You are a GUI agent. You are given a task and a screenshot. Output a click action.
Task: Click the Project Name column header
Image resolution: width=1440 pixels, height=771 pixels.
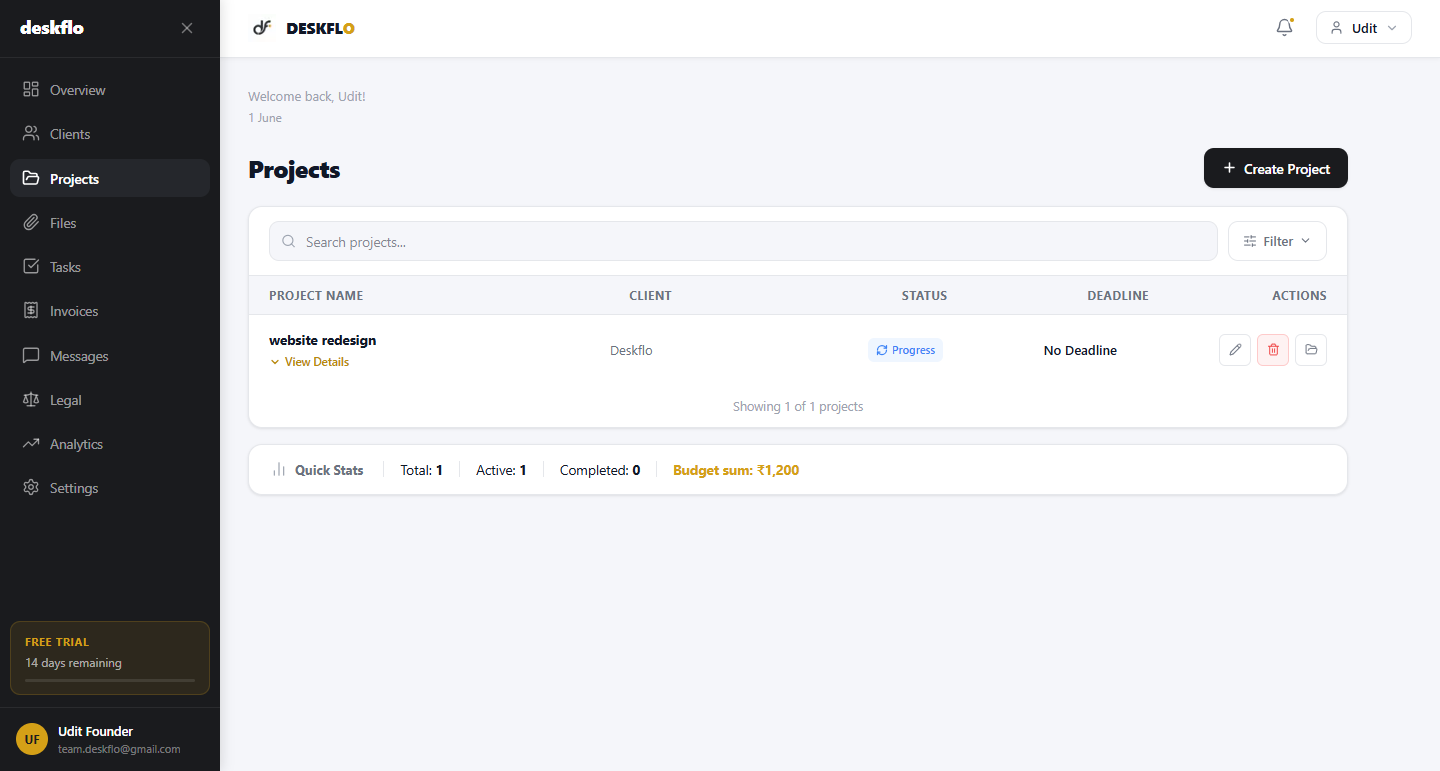pyautogui.click(x=316, y=295)
